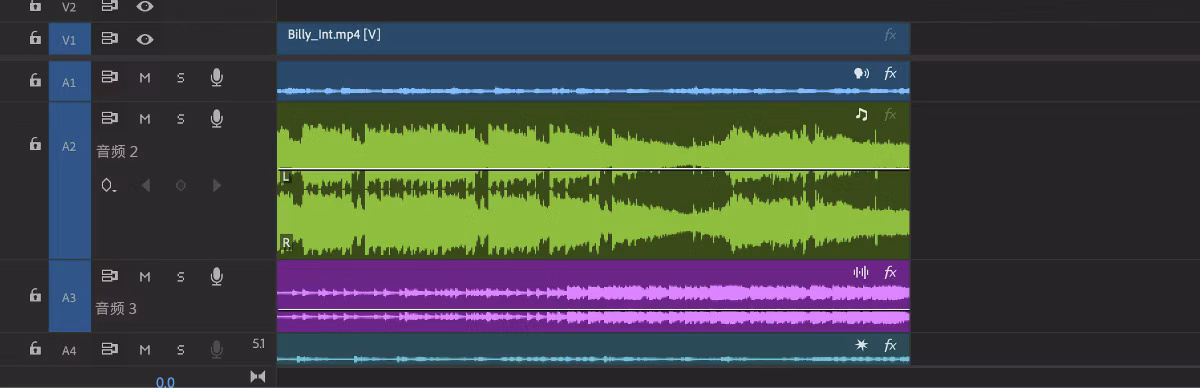Mute track A1 with M button
This screenshot has width=1200, height=388.
click(x=145, y=77)
